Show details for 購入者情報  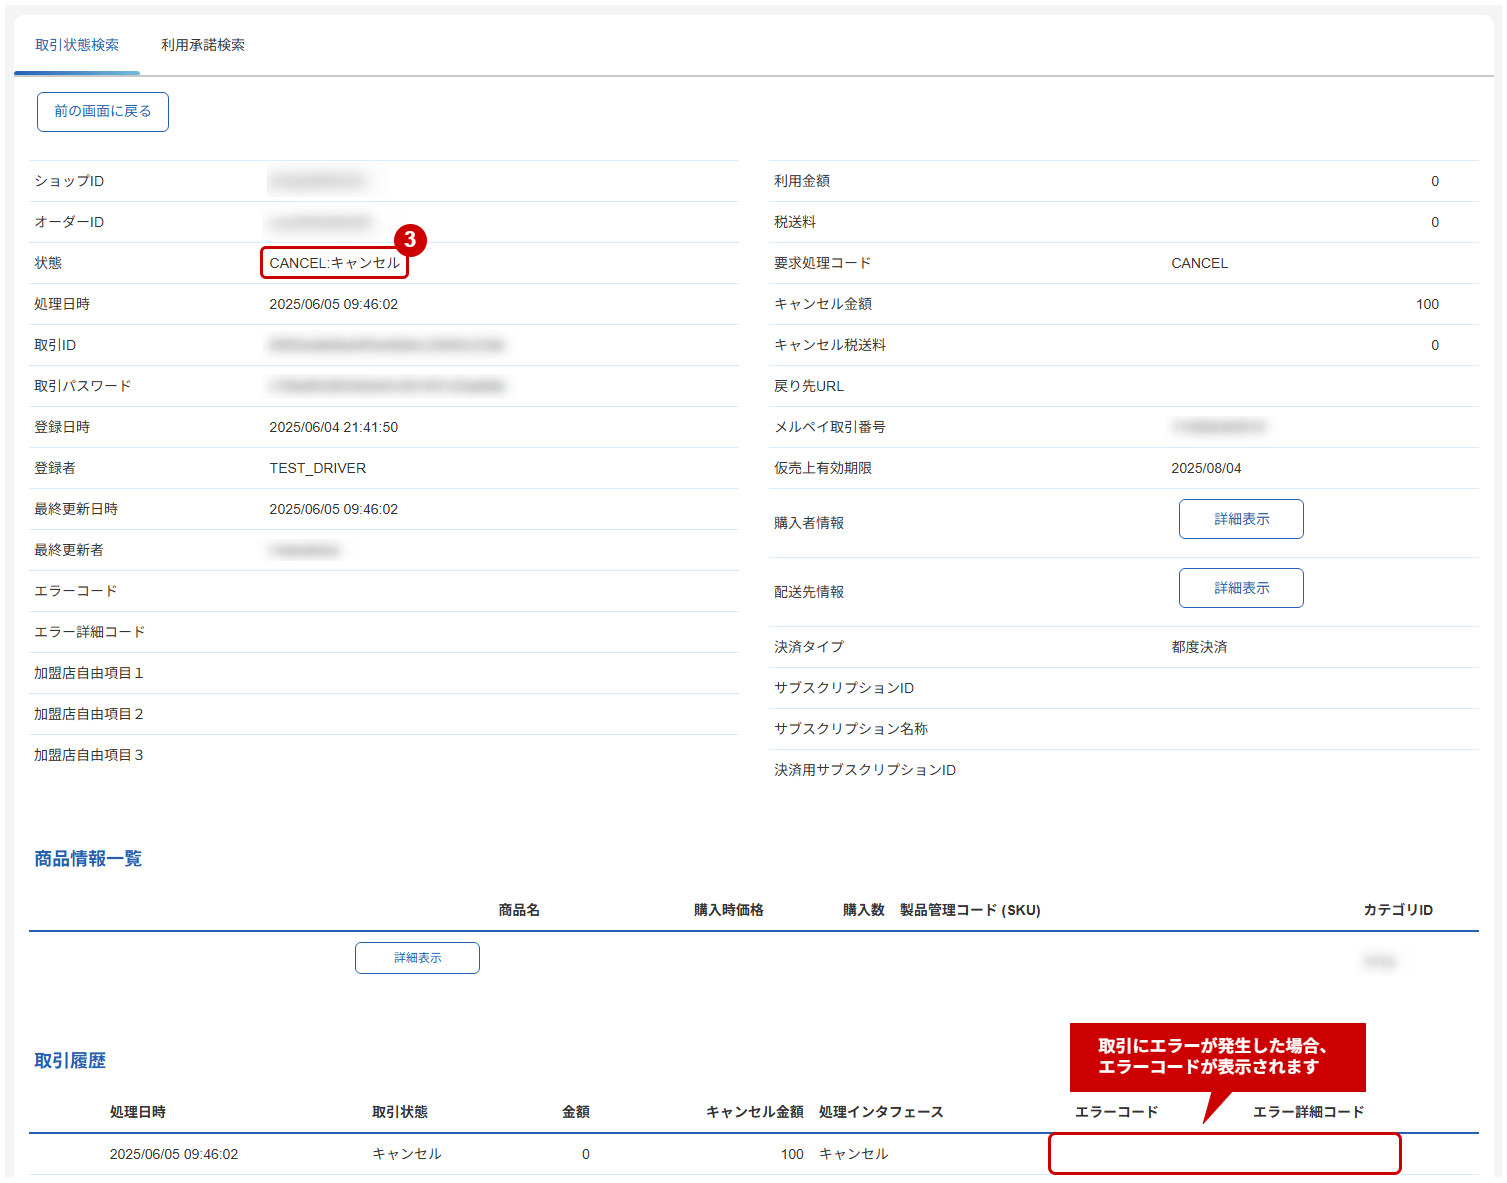click(x=1240, y=519)
